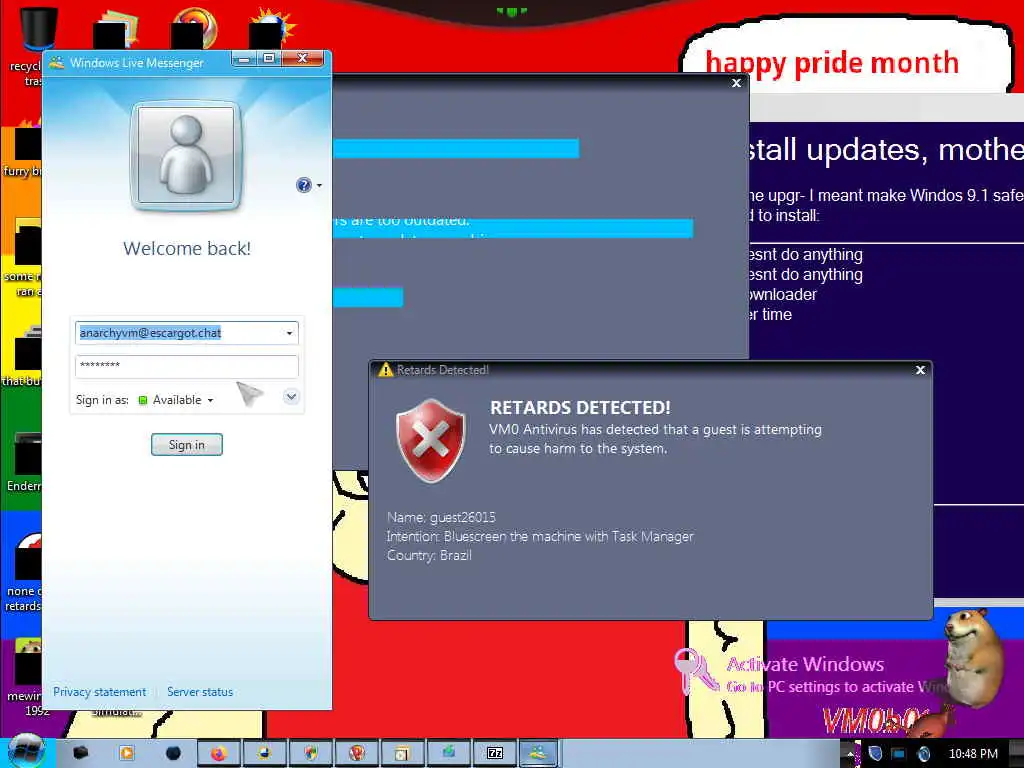
Task: Click the yellow-blue globe taskbar button
Action: click(x=264, y=754)
